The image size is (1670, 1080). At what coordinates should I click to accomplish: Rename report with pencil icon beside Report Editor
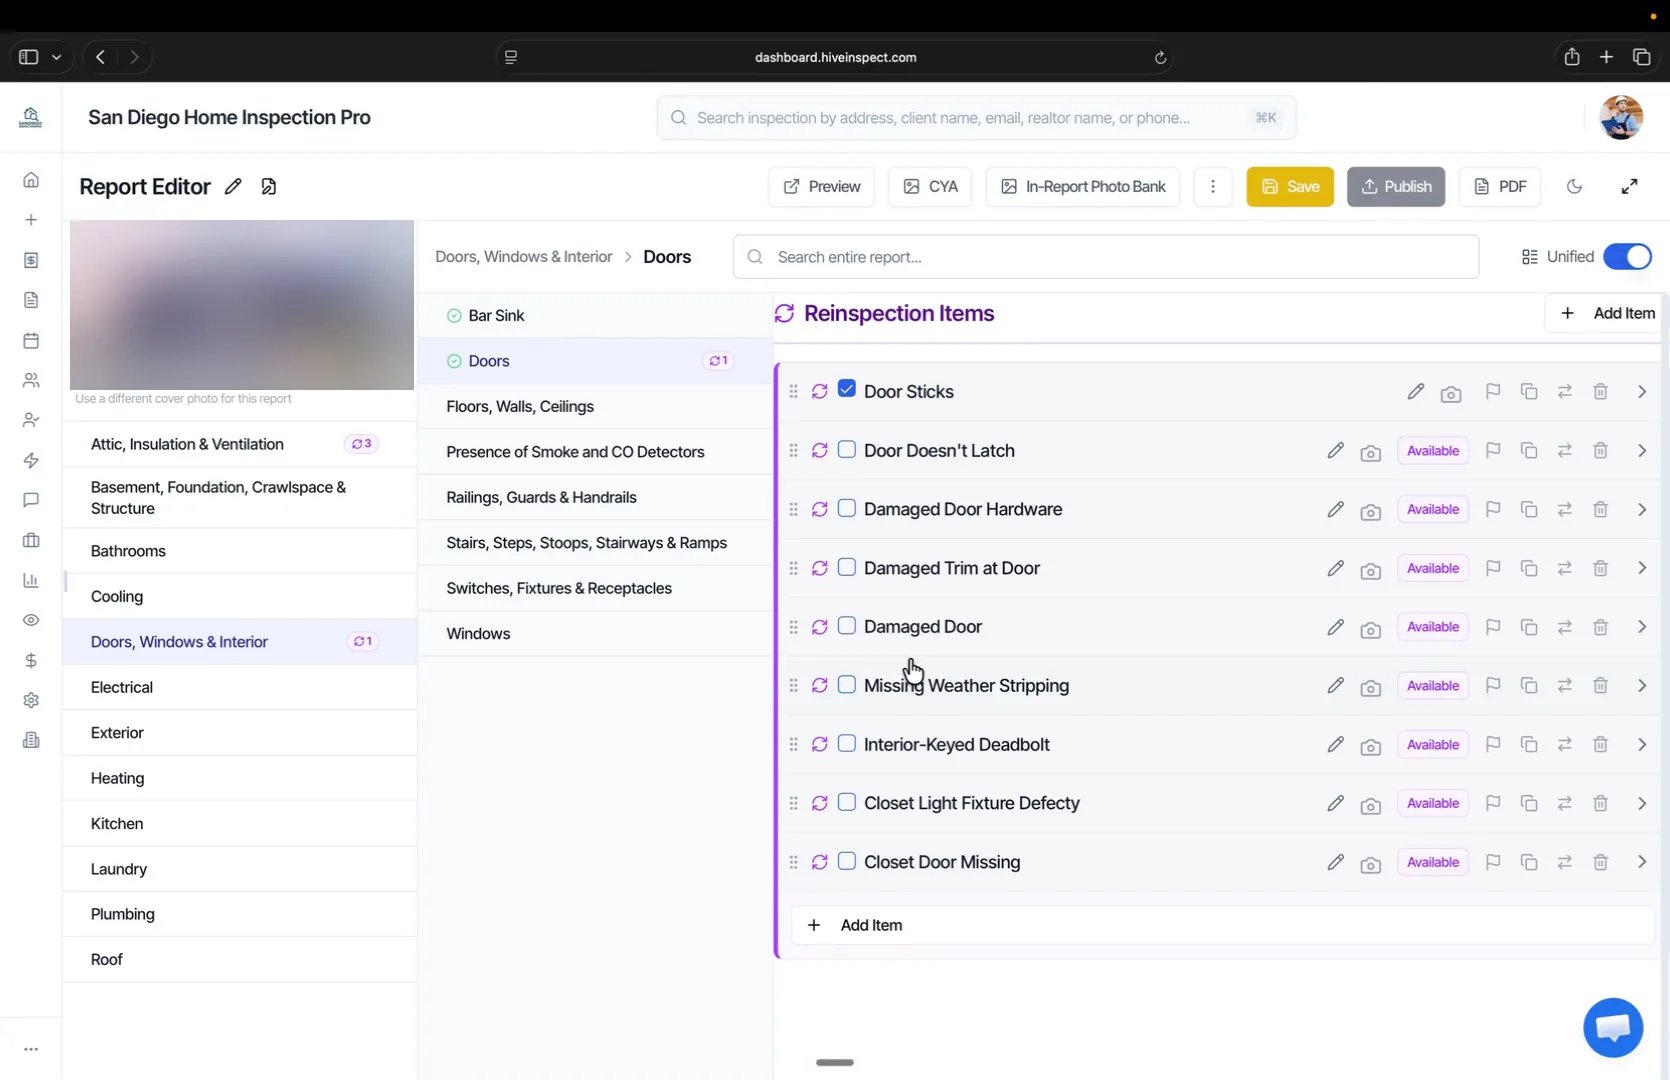point(233,187)
